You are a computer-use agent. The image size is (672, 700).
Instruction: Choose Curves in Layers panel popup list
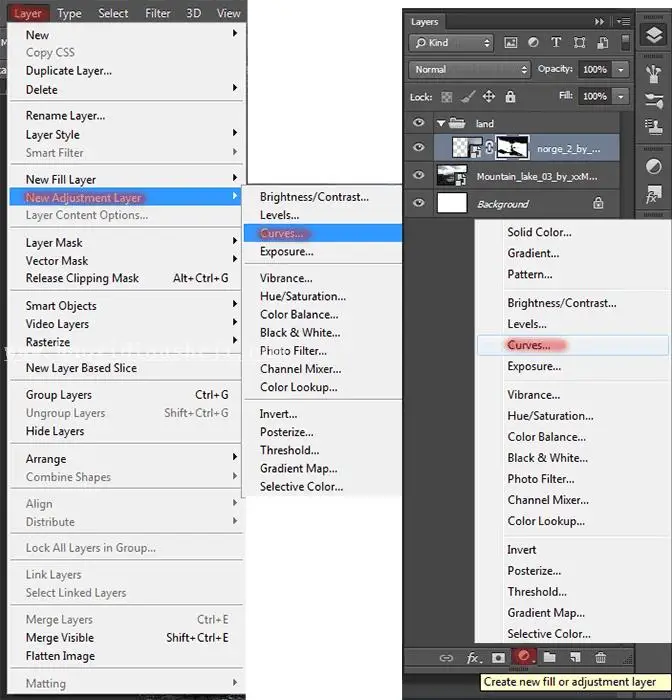click(x=573, y=345)
